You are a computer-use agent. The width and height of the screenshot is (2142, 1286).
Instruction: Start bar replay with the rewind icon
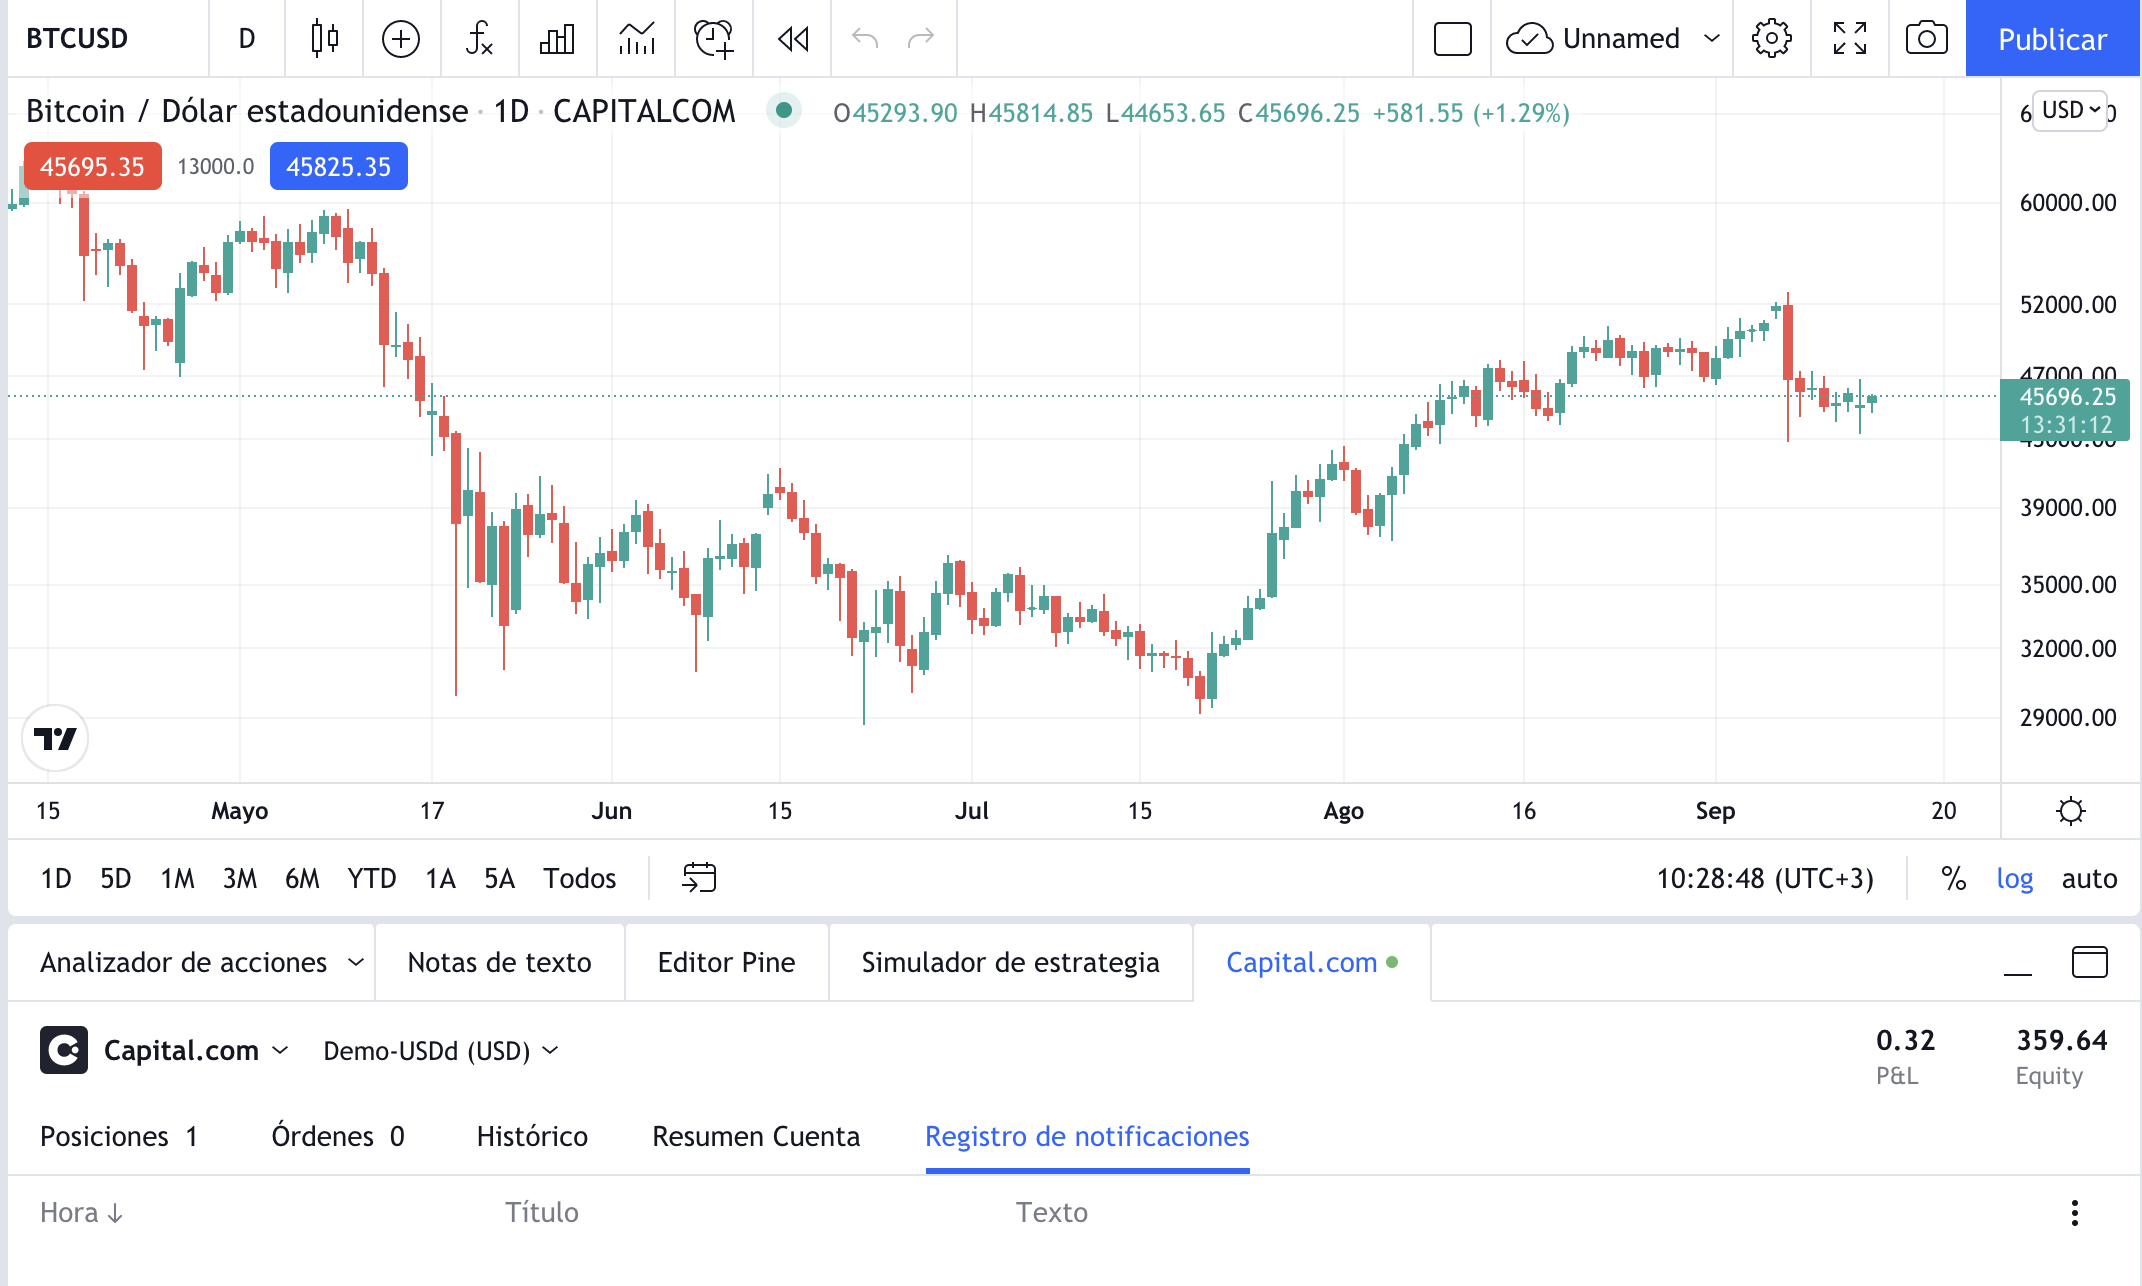click(x=793, y=39)
